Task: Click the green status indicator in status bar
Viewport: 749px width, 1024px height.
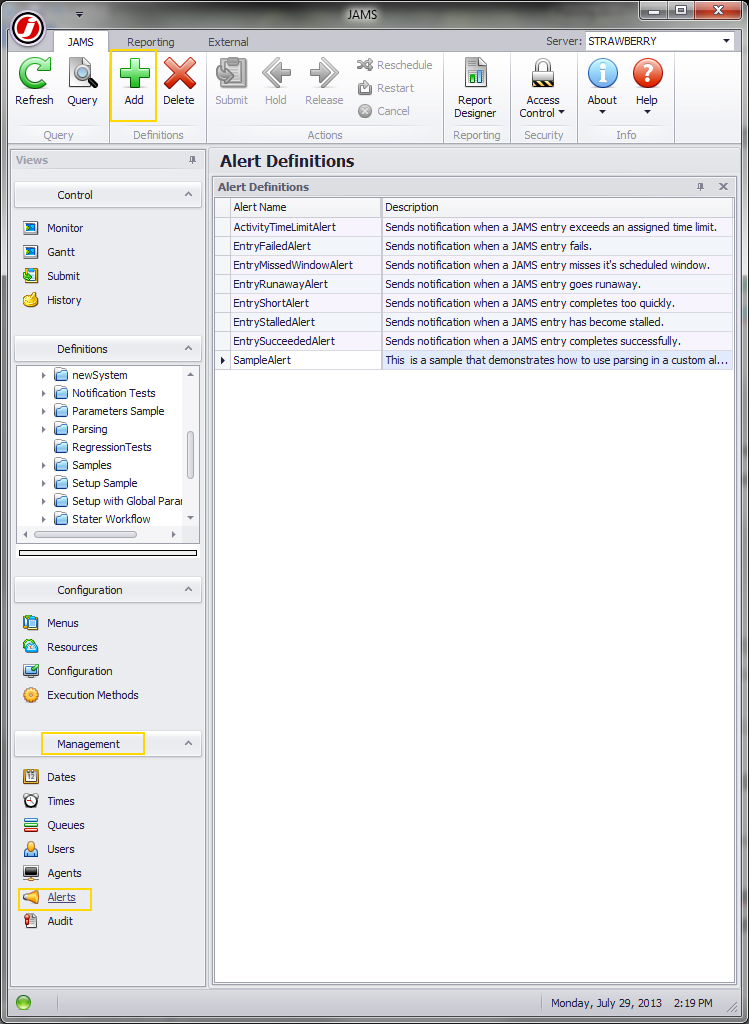Action: point(24,1002)
